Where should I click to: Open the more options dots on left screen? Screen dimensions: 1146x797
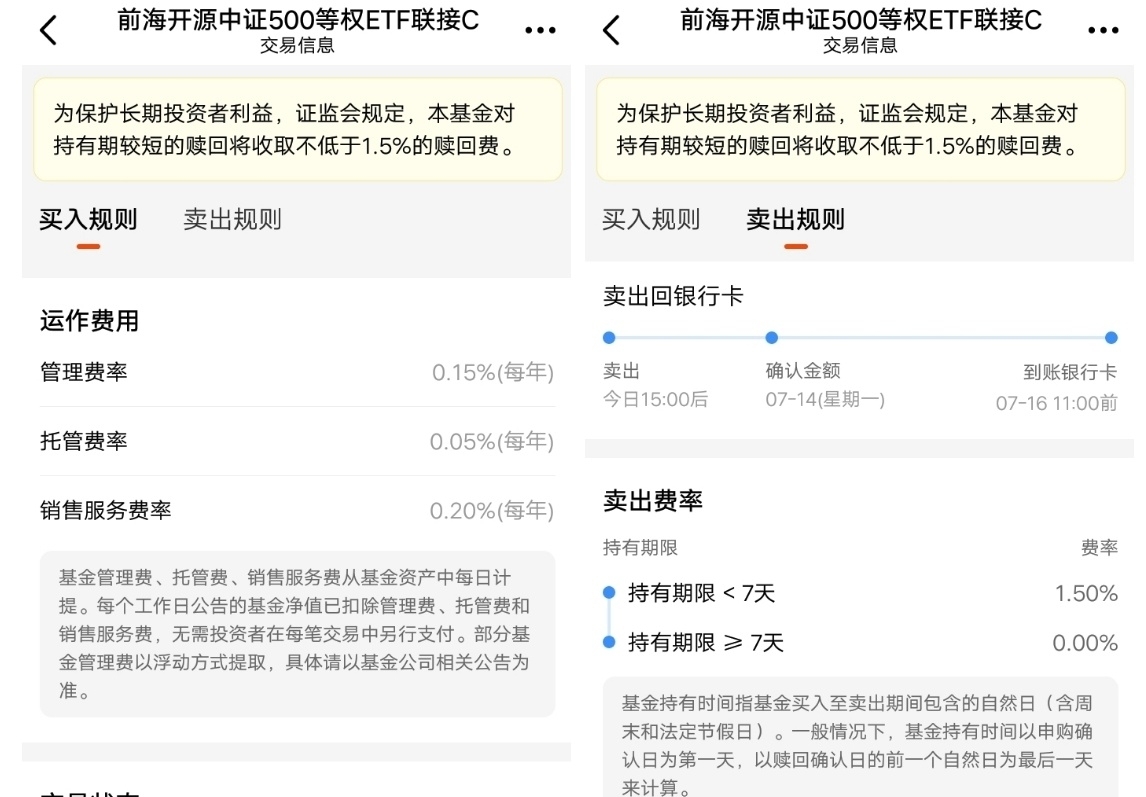pyautogui.click(x=540, y=30)
